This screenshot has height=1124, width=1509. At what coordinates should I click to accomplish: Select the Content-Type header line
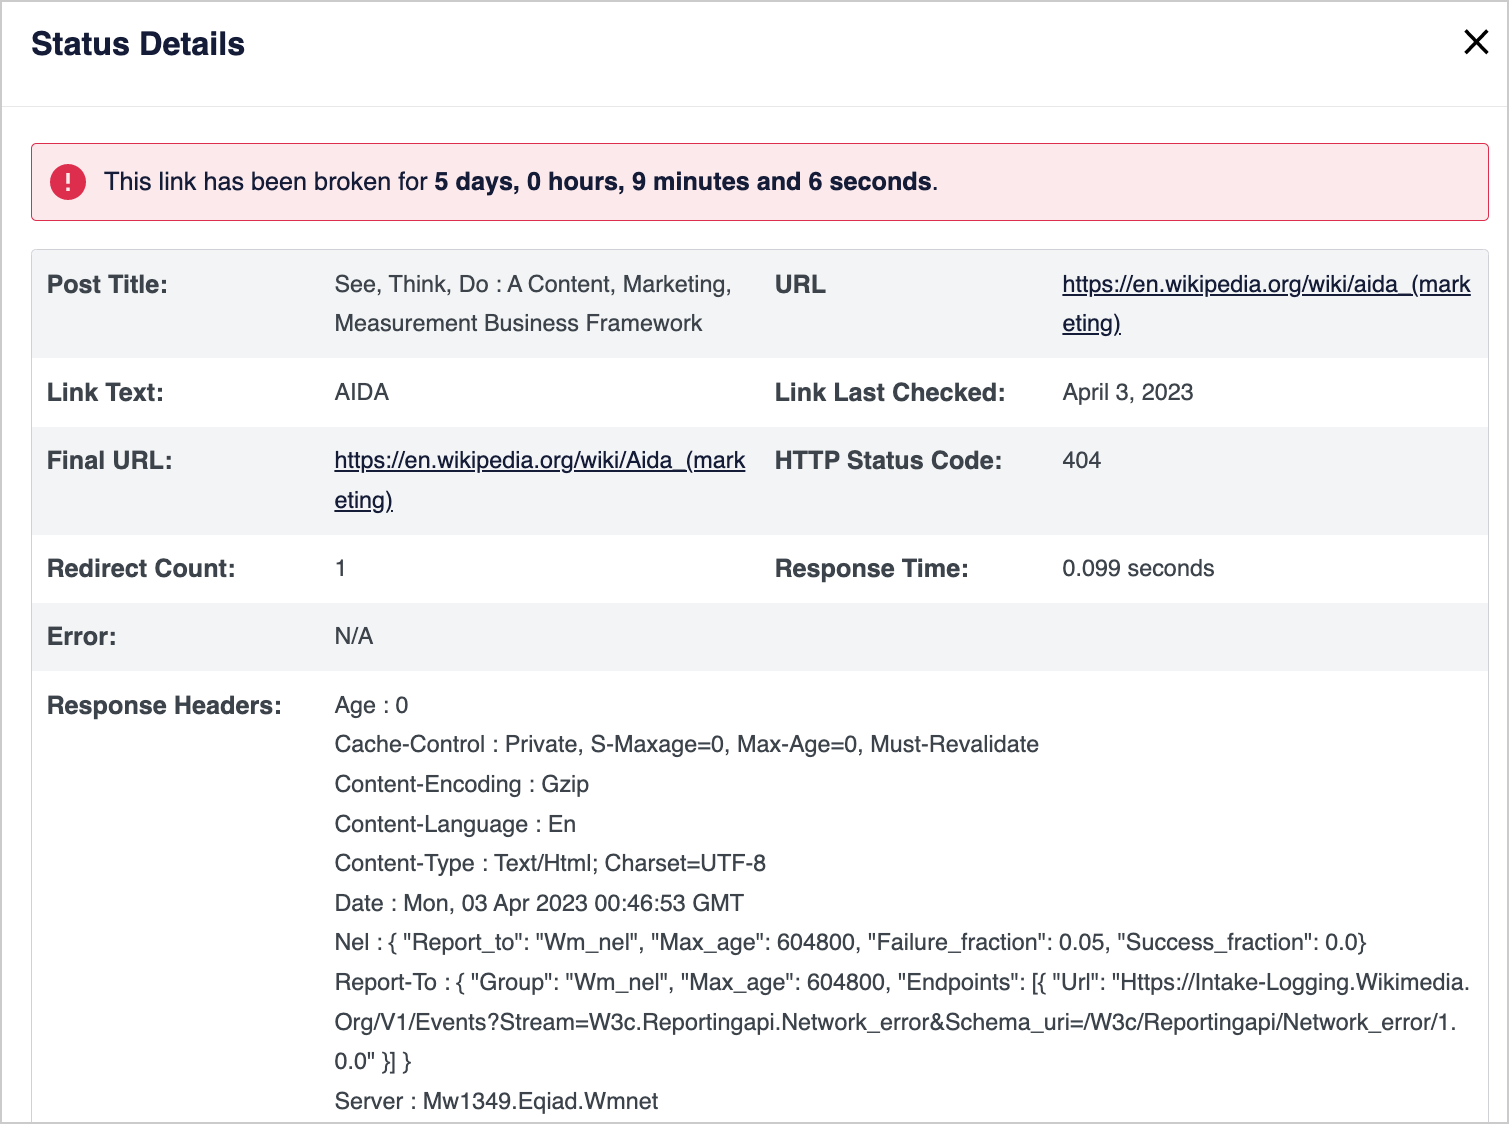point(550,864)
